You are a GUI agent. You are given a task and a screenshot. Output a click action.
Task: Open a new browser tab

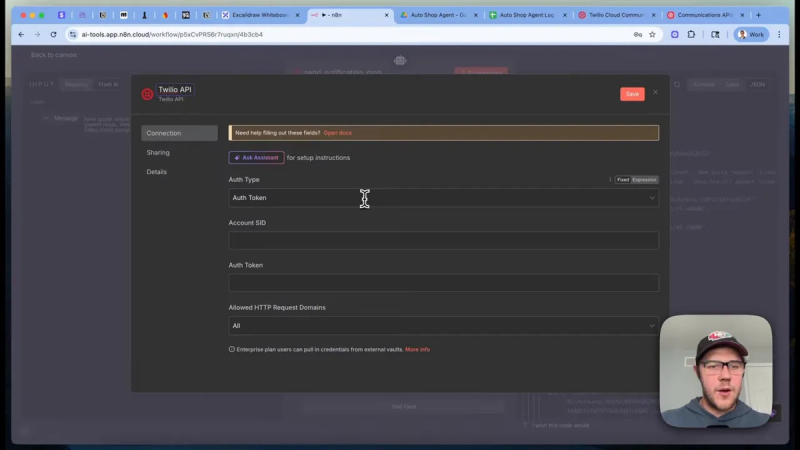[x=759, y=15]
